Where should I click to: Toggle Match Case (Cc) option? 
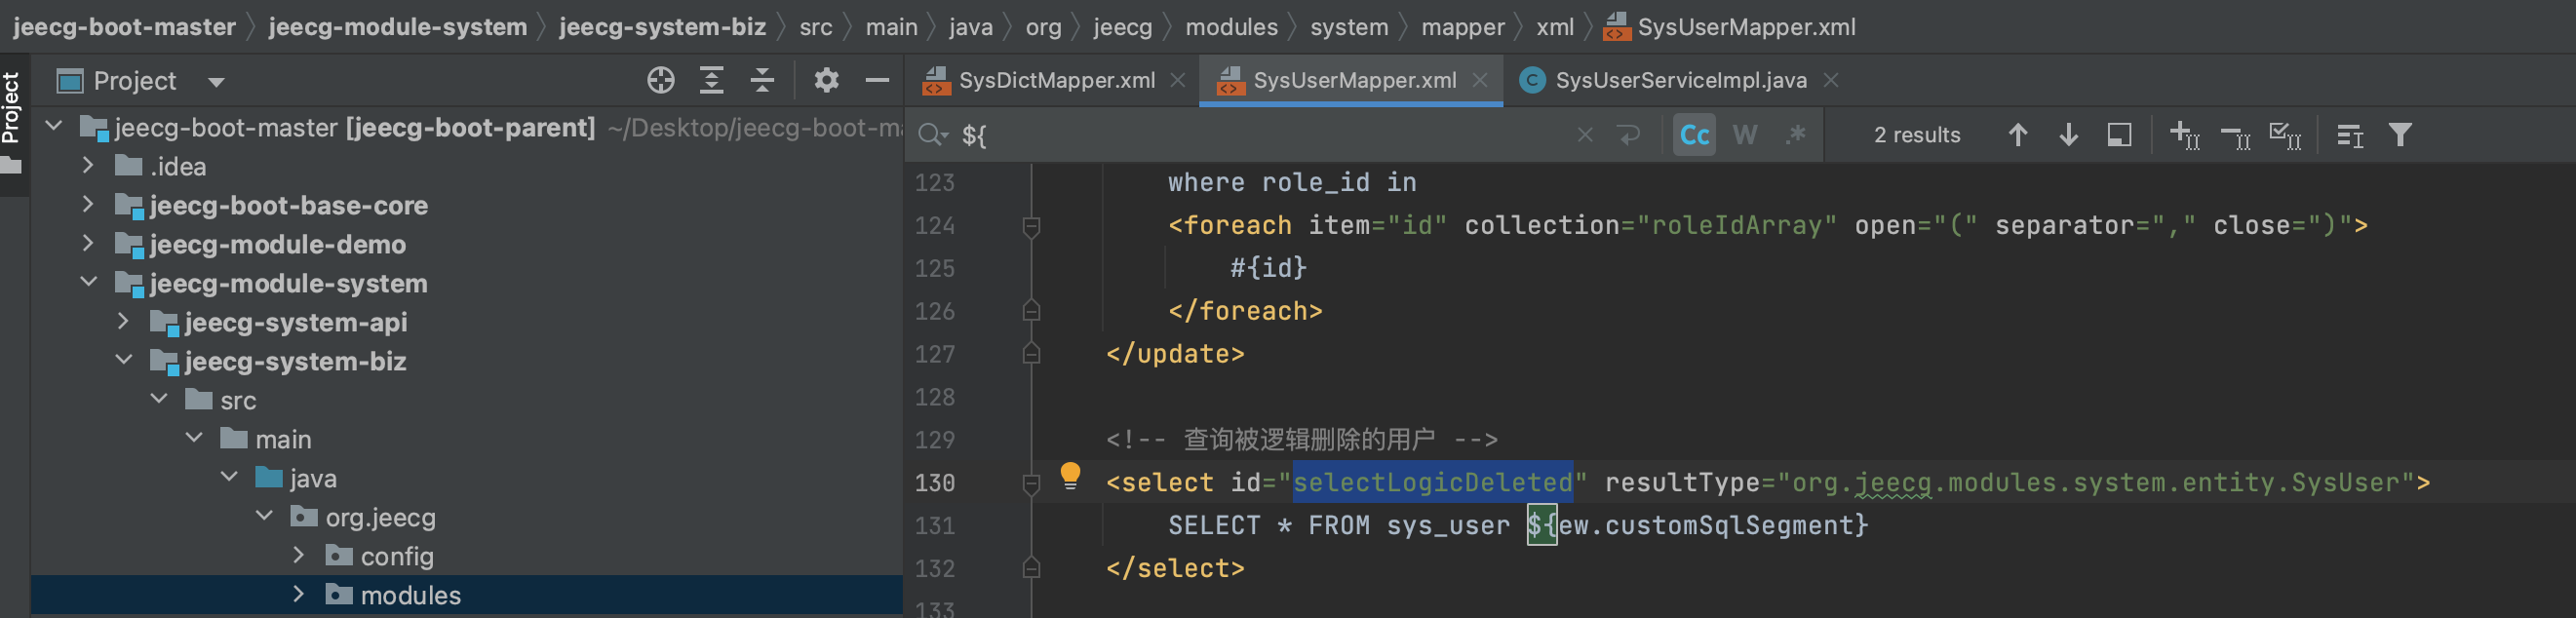1694,135
